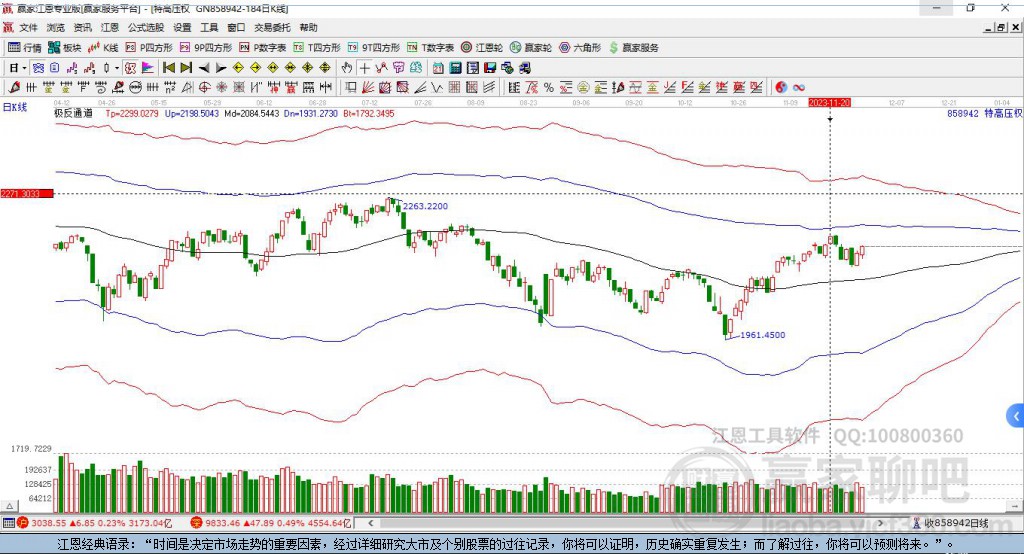Click the 极反通道 indicator label

(x=73, y=114)
